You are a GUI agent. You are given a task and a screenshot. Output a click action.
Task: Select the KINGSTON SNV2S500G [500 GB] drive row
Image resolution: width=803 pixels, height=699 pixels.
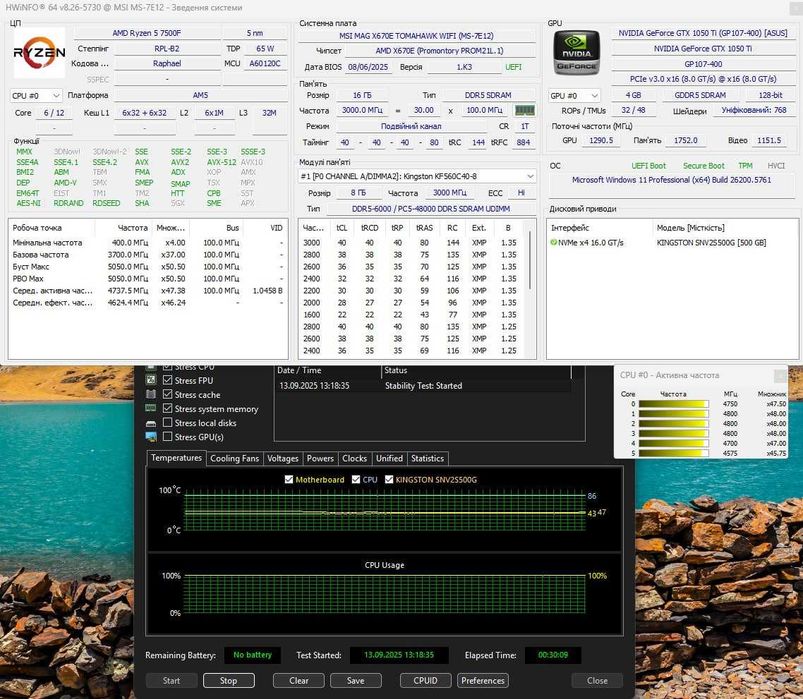coord(672,243)
